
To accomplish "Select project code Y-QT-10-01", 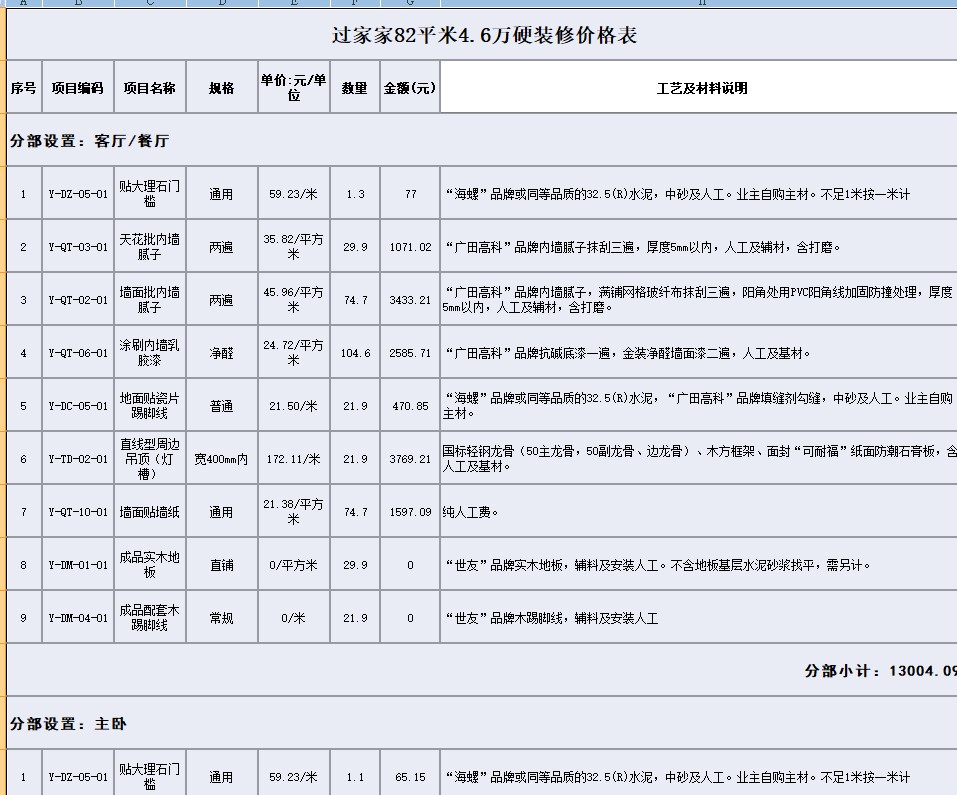I will pyautogui.click(x=78, y=512).
